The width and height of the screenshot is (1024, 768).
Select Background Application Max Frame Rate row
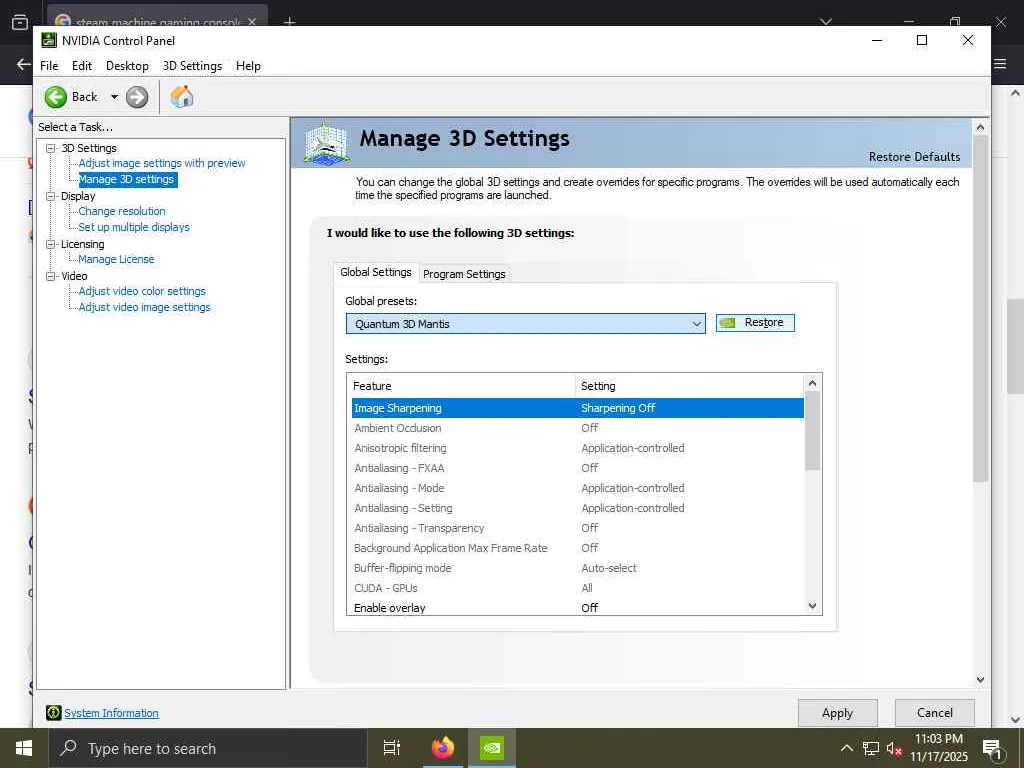click(x=578, y=549)
